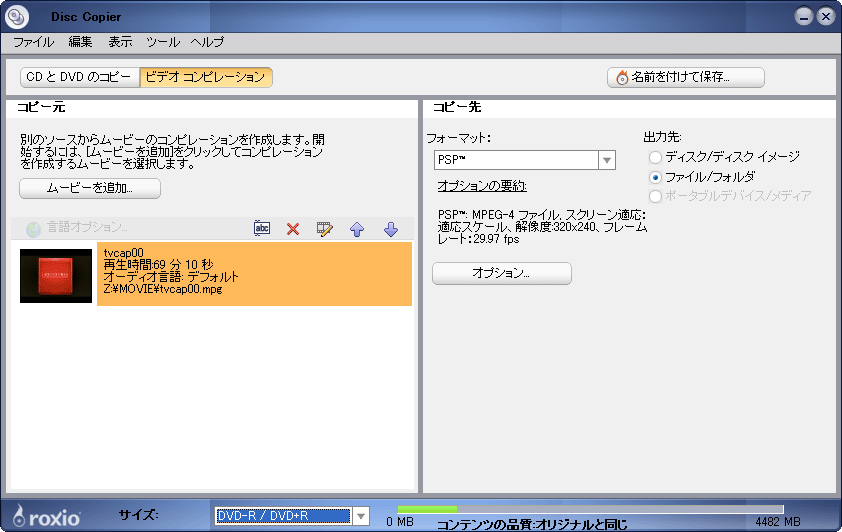Viewport: 842px width, 532px height.
Task: Click the 名前を付けて保存... button
Action: [686, 77]
